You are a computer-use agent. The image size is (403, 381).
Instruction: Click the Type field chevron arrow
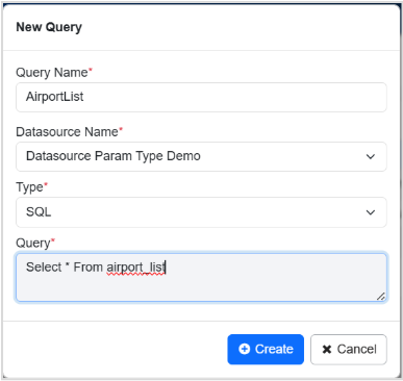(370, 212)
